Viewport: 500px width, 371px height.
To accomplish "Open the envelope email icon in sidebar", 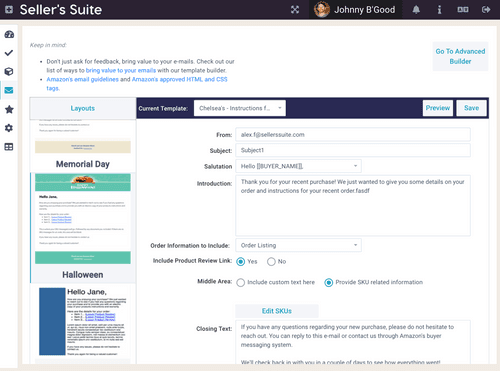I will pyautogui.click(x=9, y=90).
